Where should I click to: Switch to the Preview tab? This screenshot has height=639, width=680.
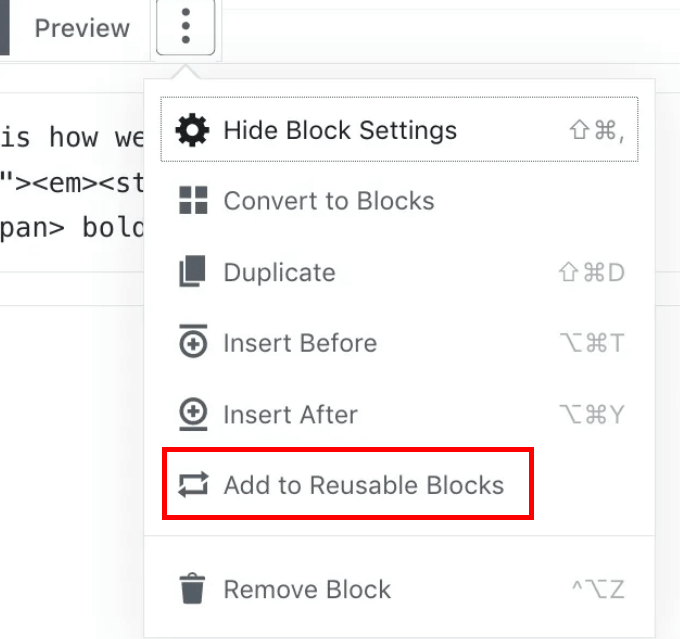pyautogui.click(x=82, y=28)
